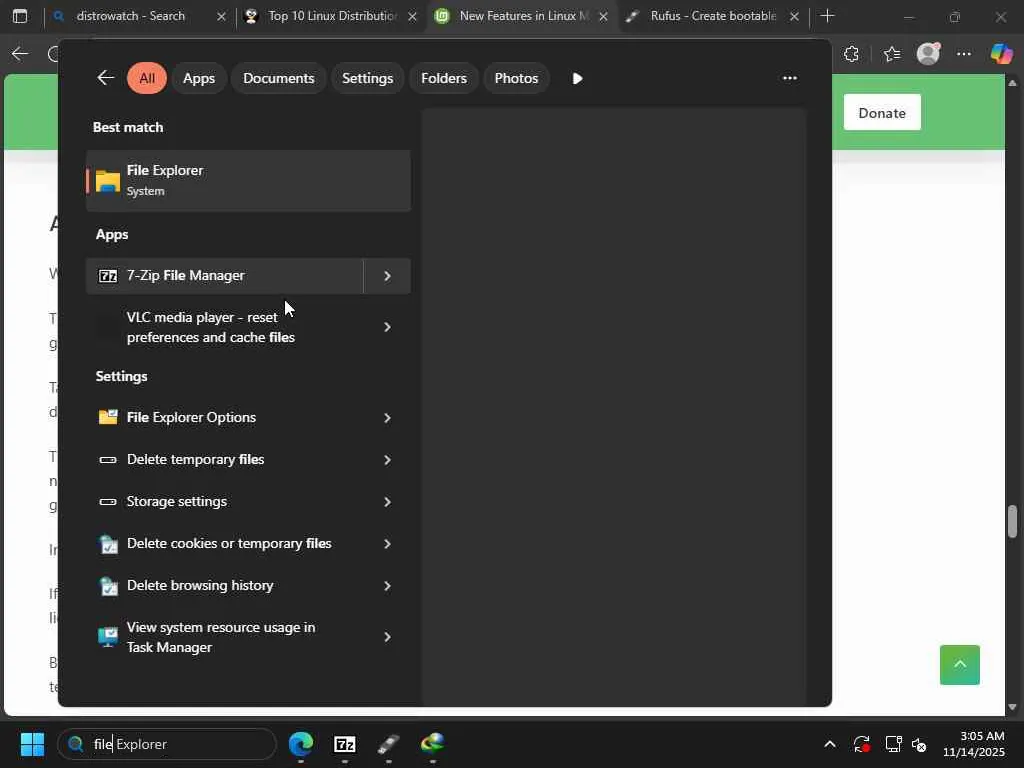Open Delete temporary files setting
The width and height of the screenshot is (1024, 768).
tap(224, 460)
